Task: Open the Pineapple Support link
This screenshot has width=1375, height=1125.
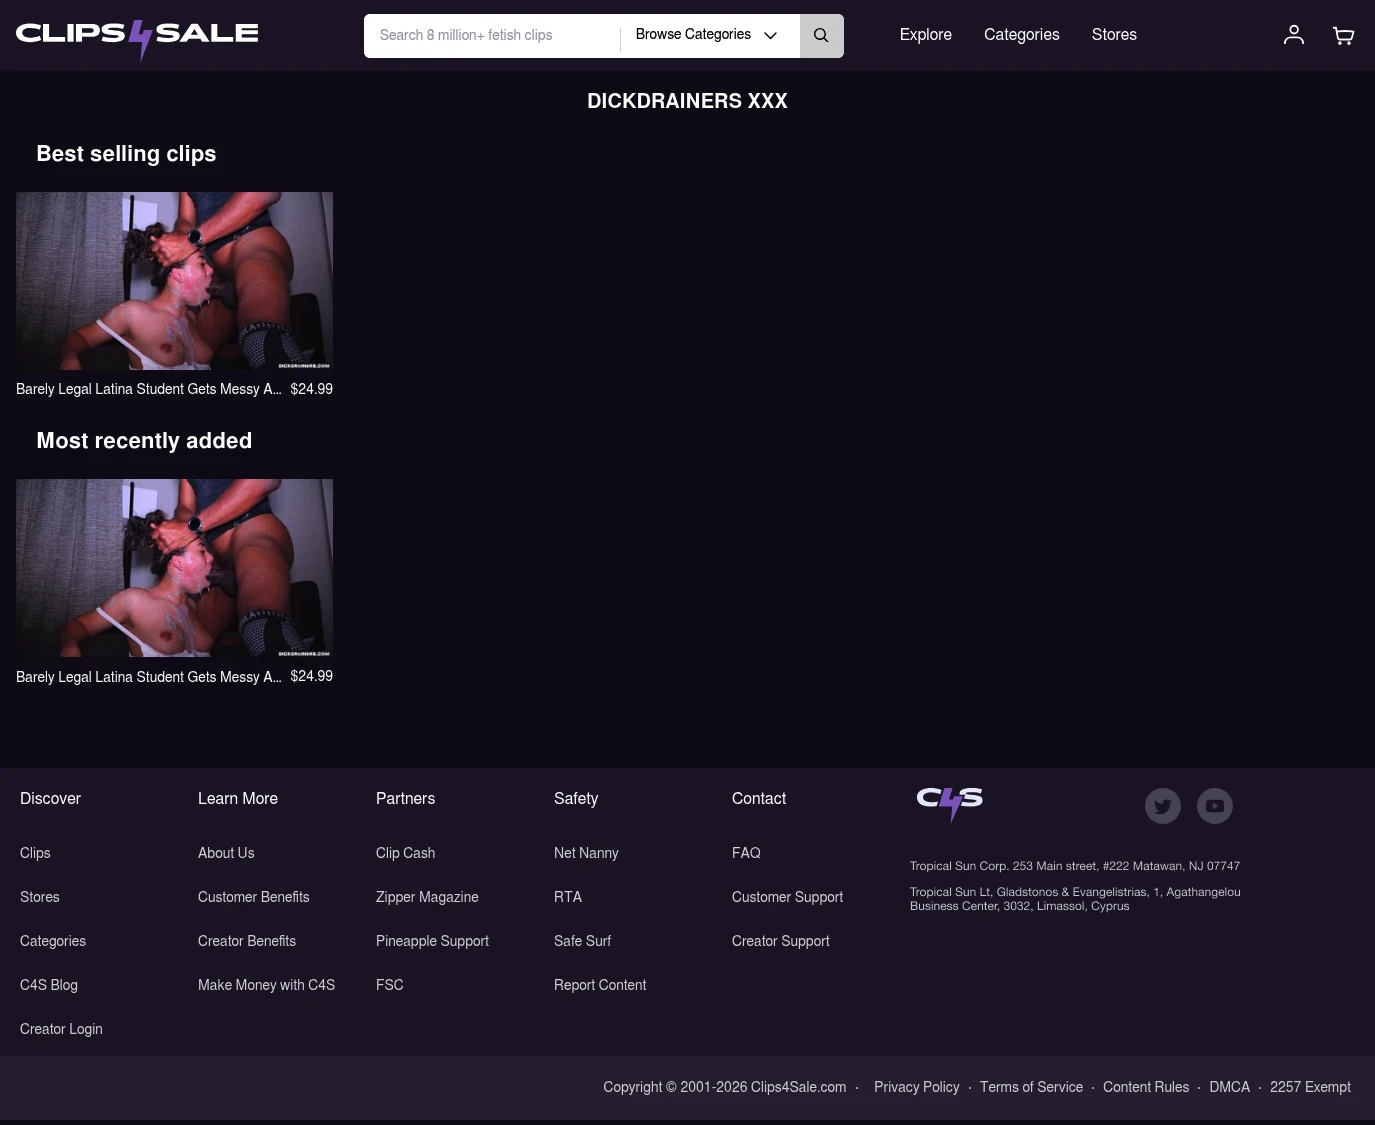Action: 432,941
